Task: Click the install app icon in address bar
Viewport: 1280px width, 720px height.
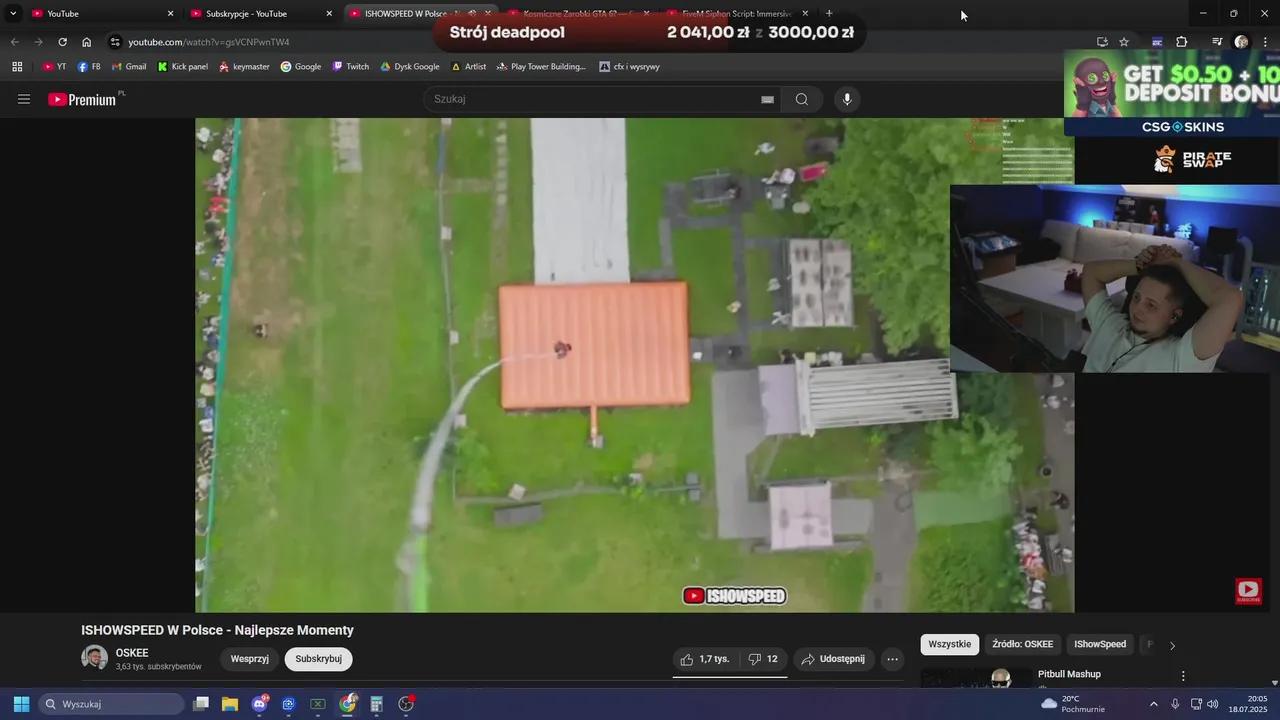Action: (x=1102, y=42)
